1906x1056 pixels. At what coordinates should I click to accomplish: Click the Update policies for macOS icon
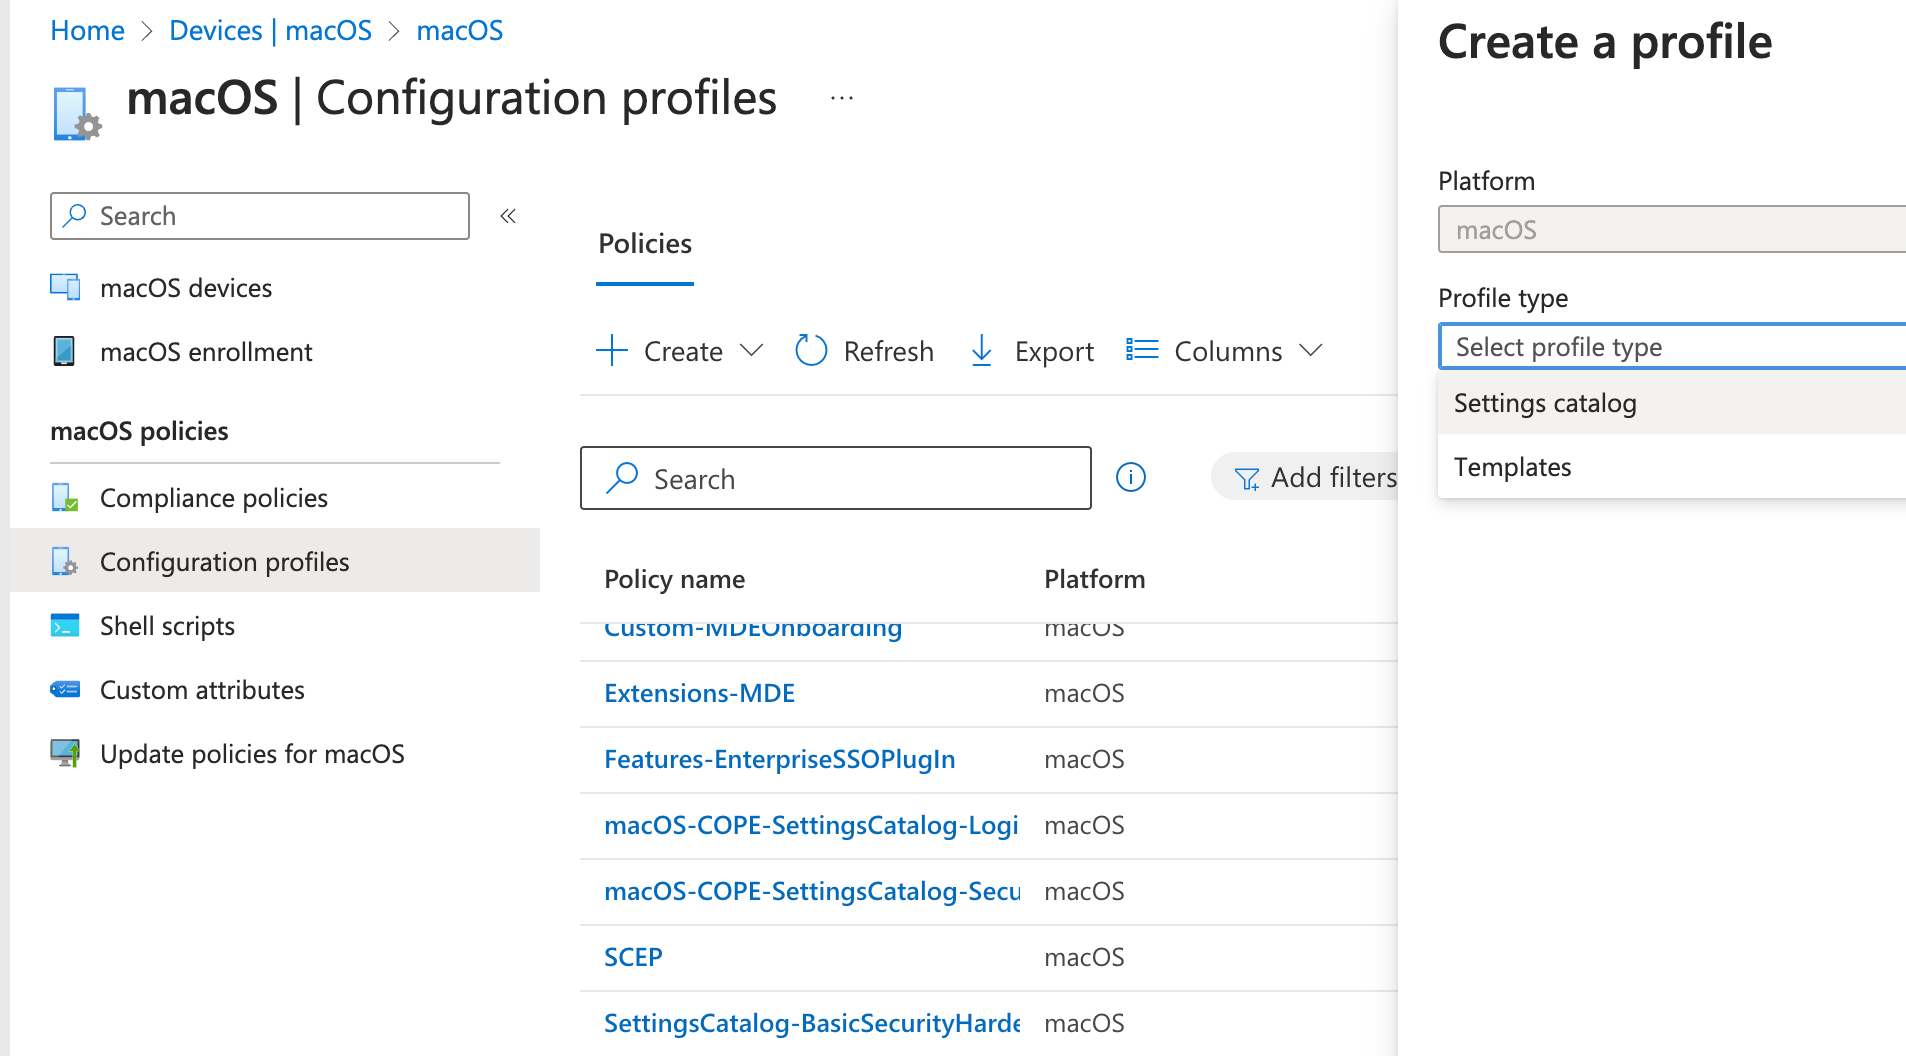coord(65,753)
